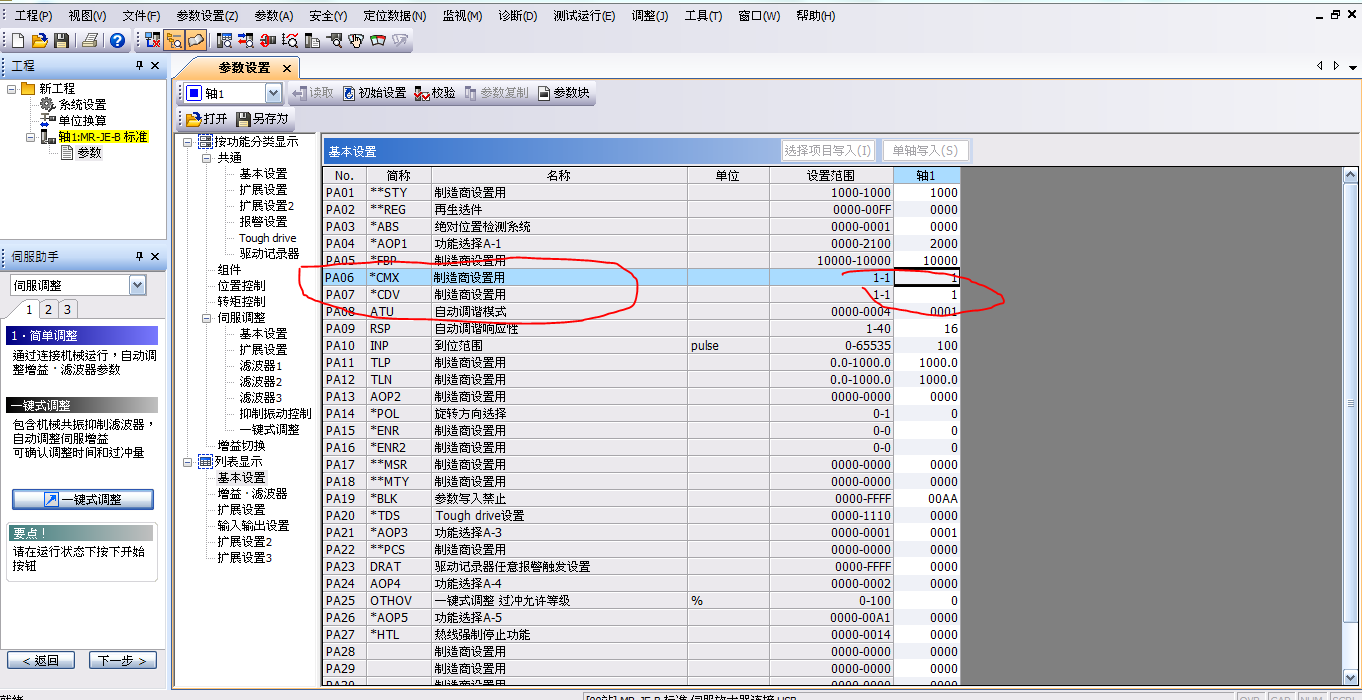
Task: Click the 一键式调整 button
Action: (x=83, y=499)
